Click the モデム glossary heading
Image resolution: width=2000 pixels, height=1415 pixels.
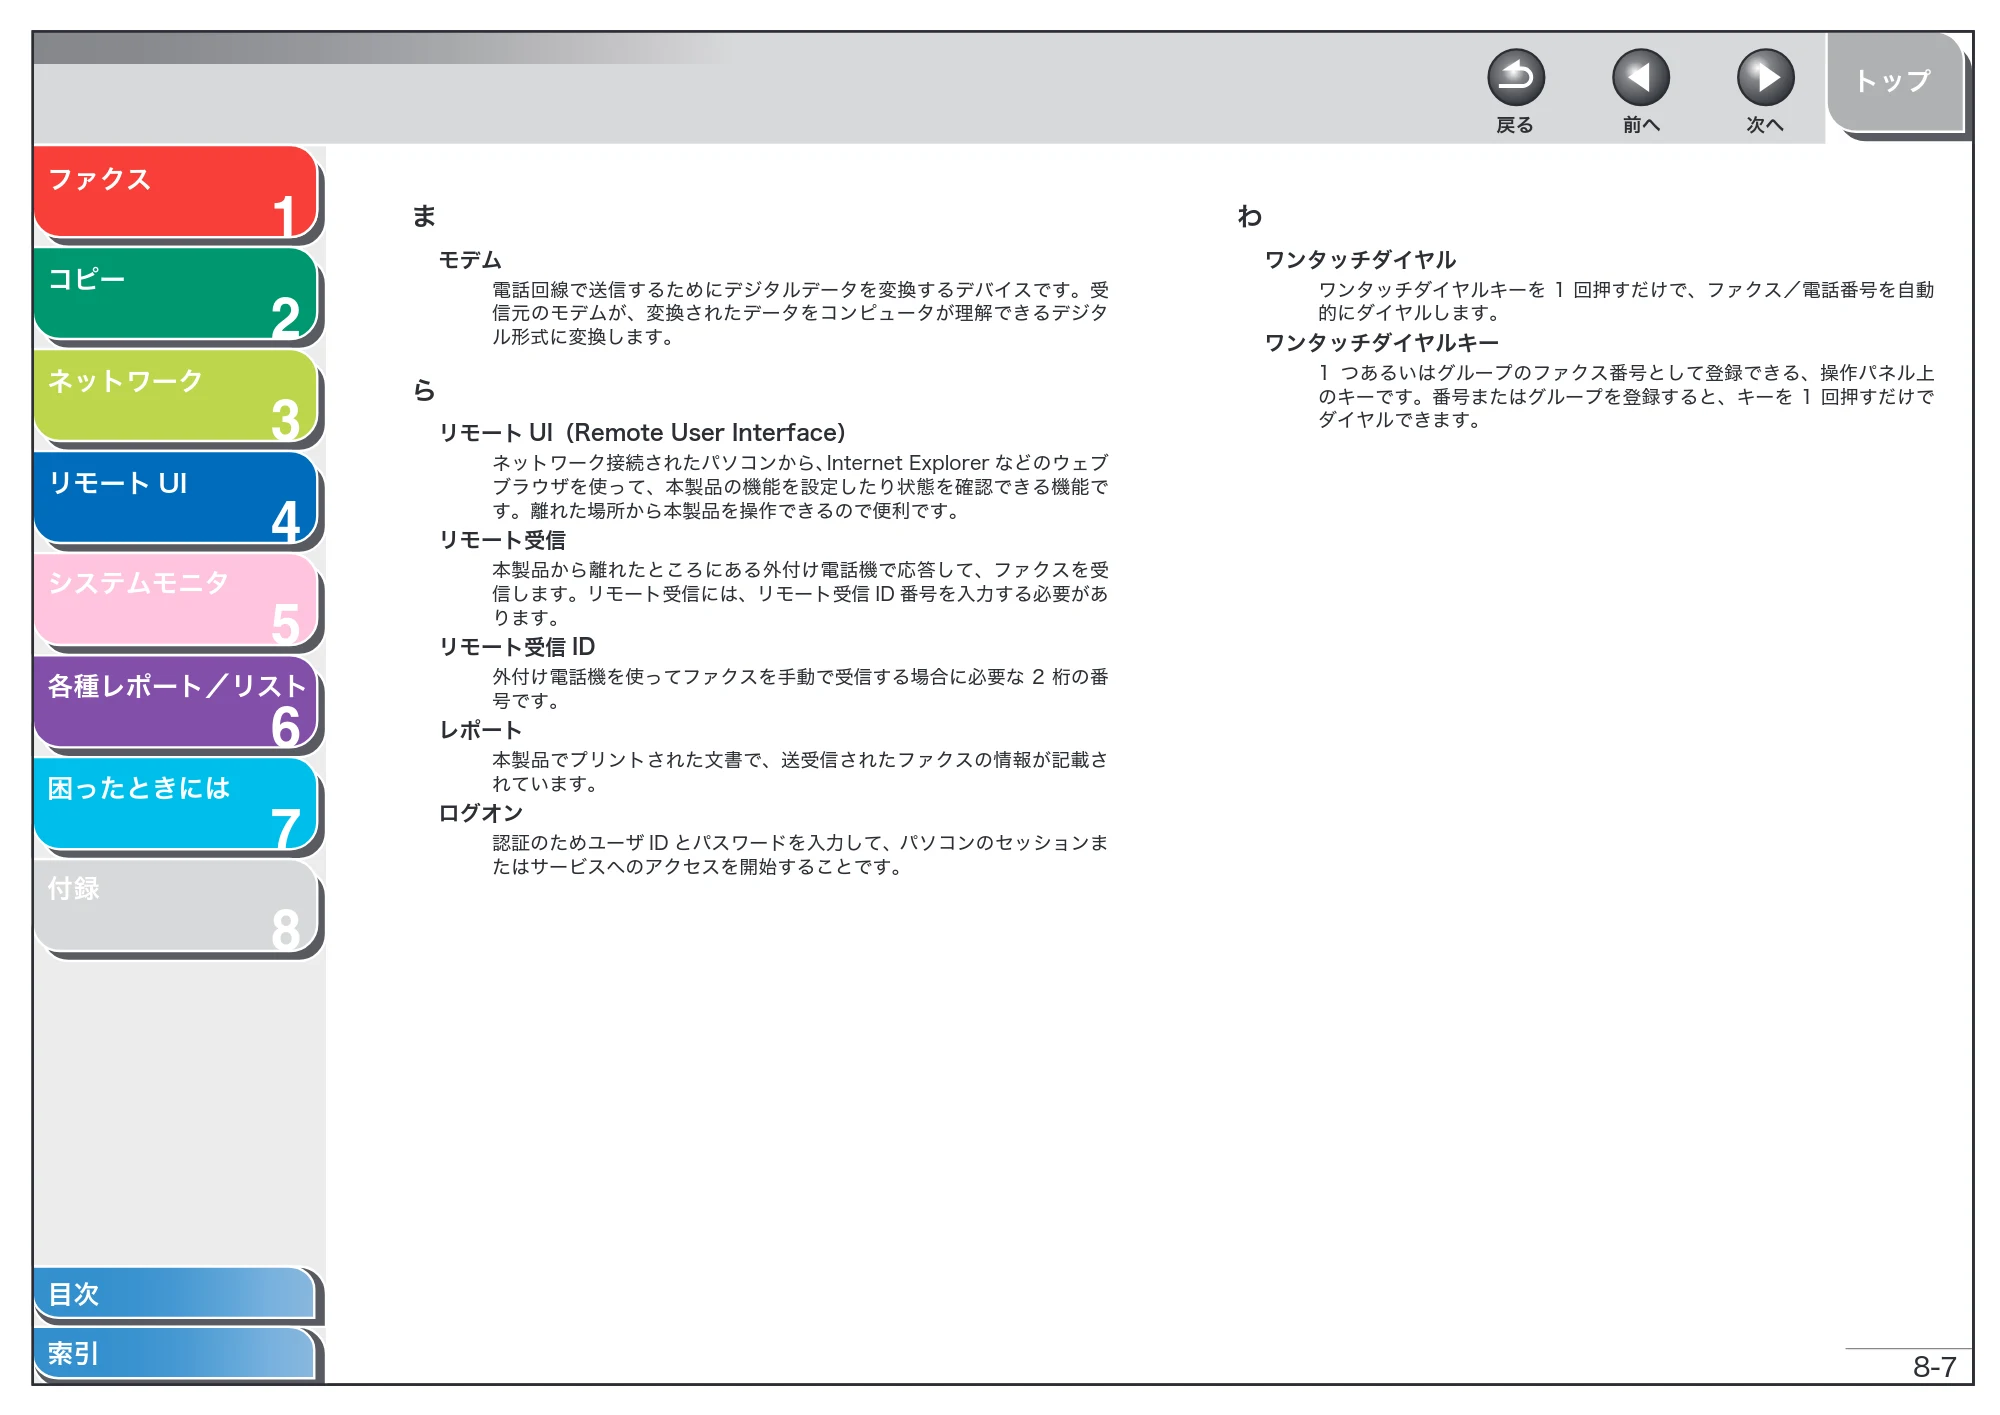click(470, 260)
